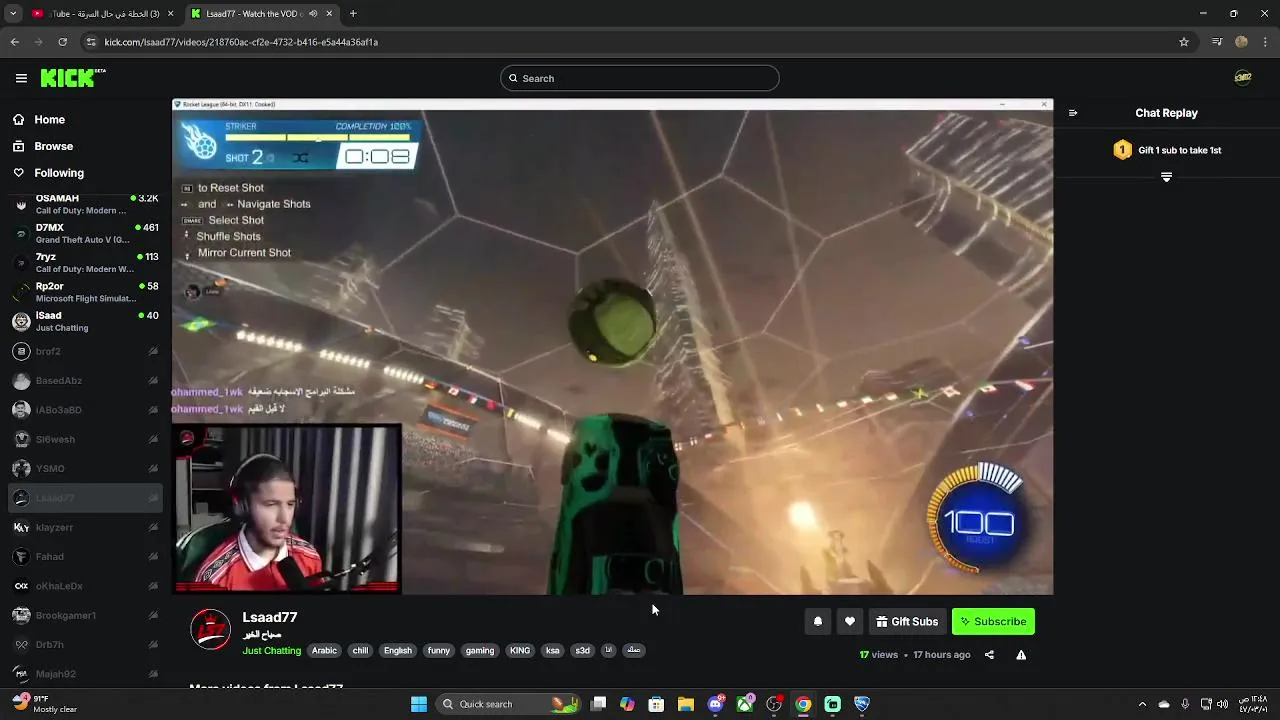Open offline channel oKhaLeDx
Screen dimensions: 1280x720
tap(85, 586)
